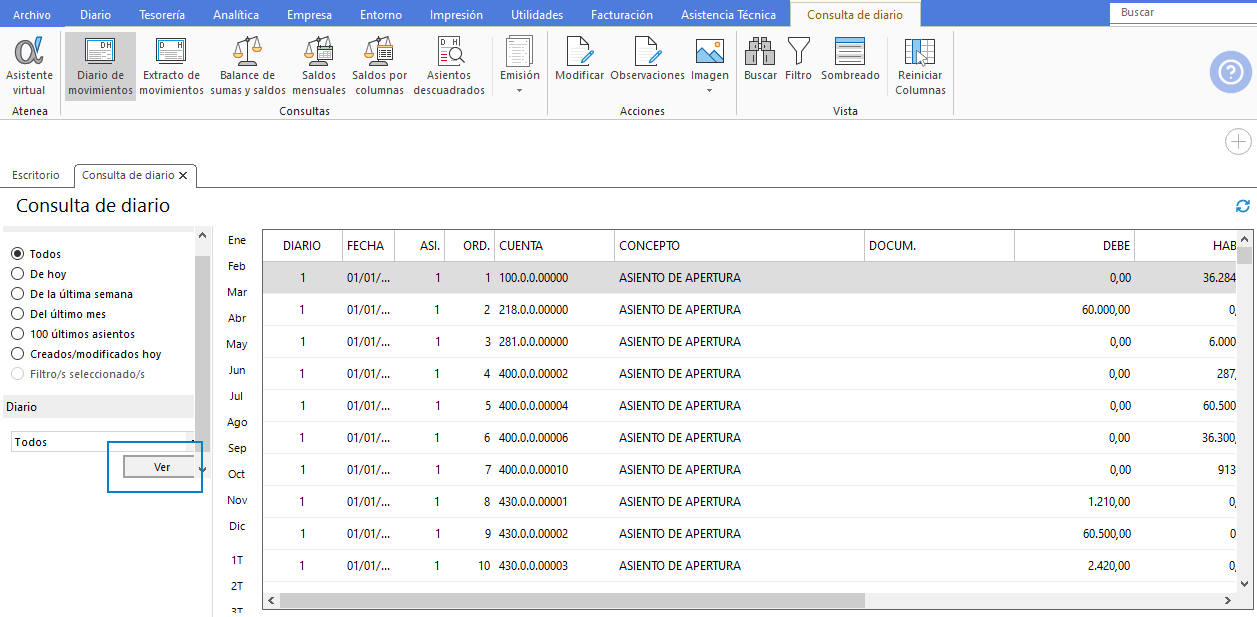Viewport: 1257px width, 617px height.
Task: Open the Facturación ribbon tab
Action: click(622, 15)
